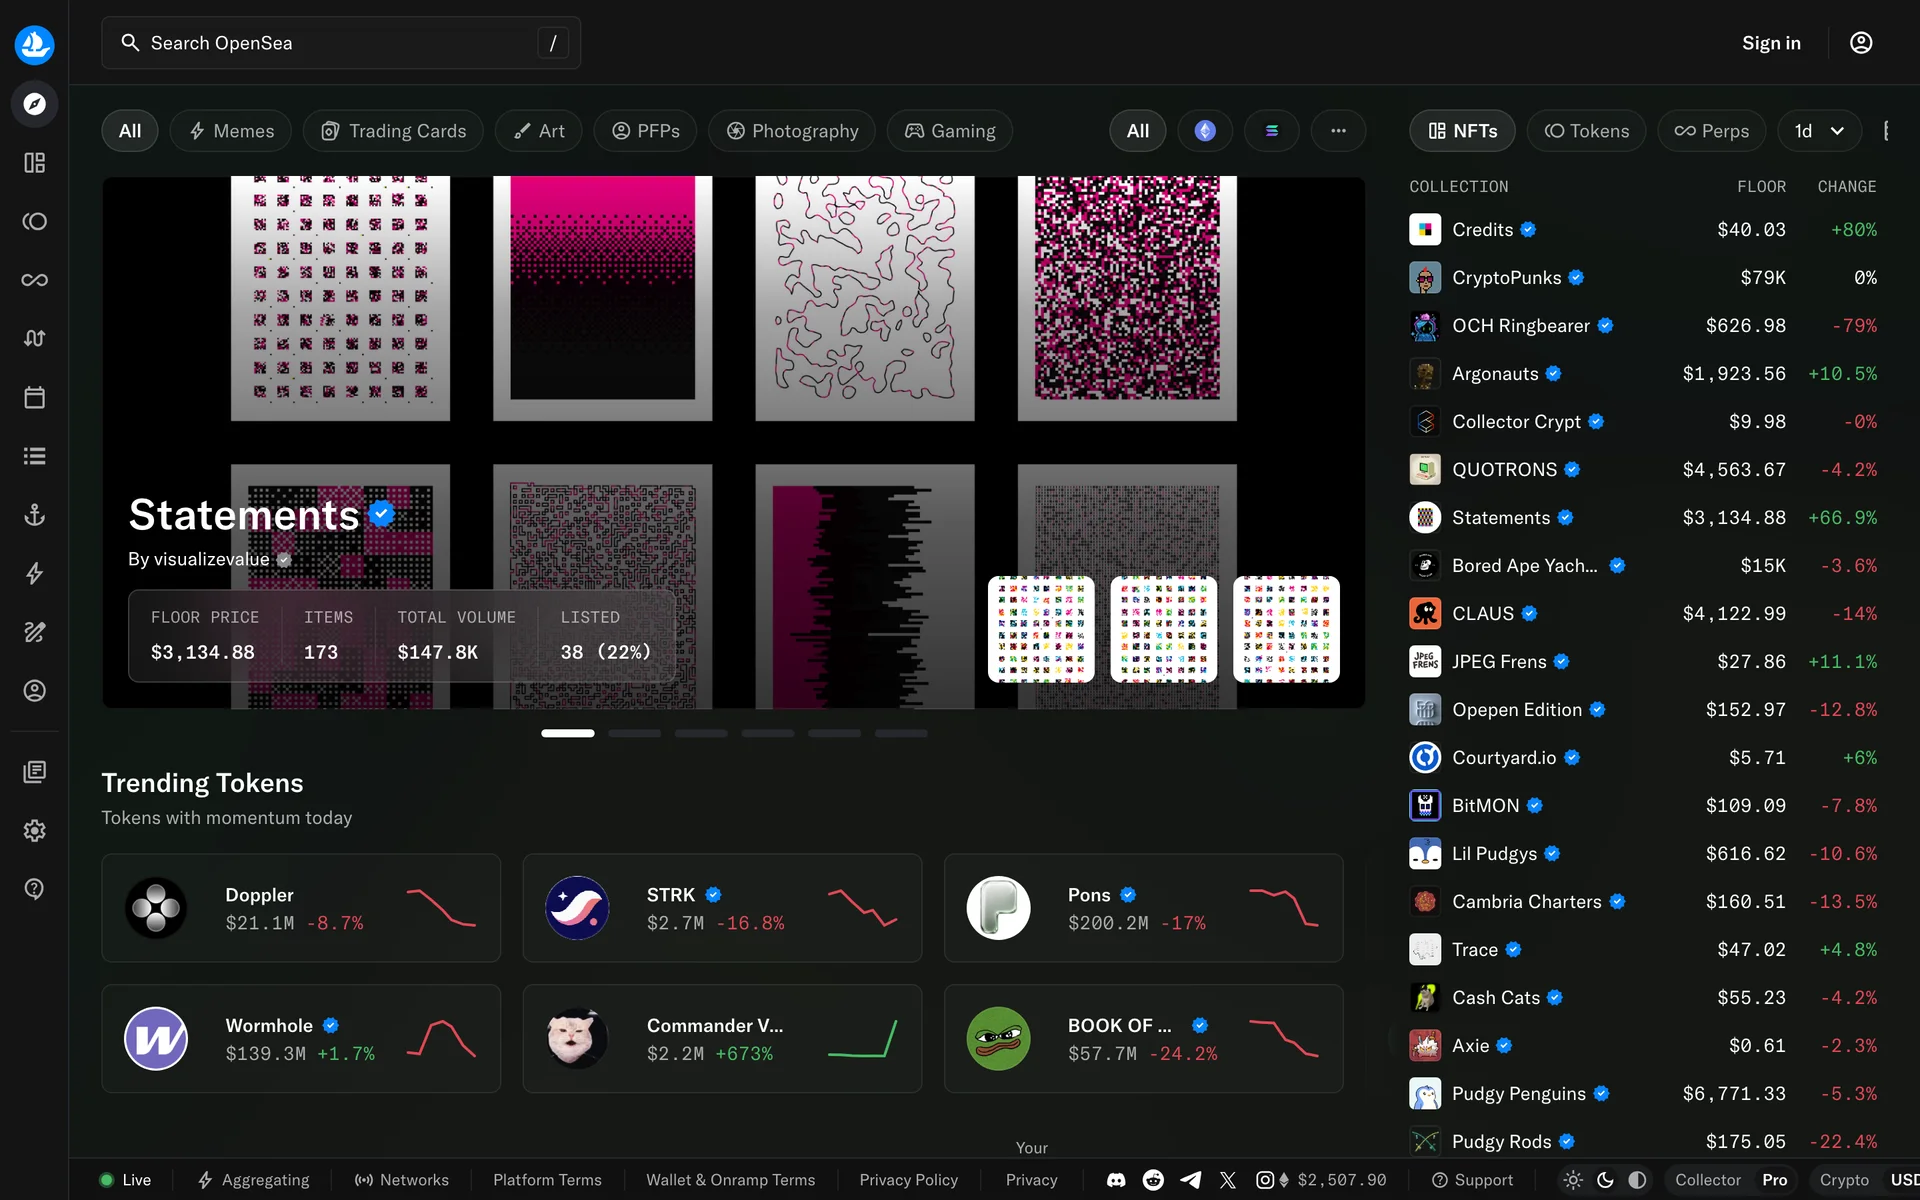Select the Gaming category tab
The image size is (1920, 1200).
pyautogui.click(x=950, y=131)
